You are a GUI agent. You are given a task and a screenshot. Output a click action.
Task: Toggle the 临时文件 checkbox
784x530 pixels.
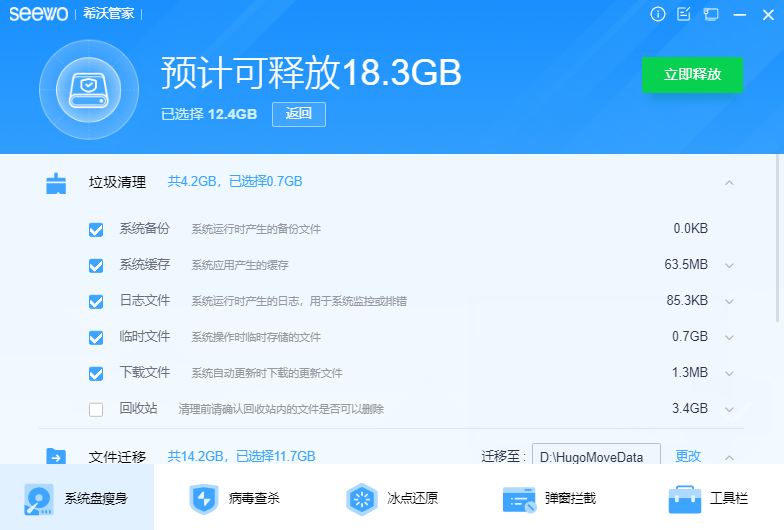(96, 337)
